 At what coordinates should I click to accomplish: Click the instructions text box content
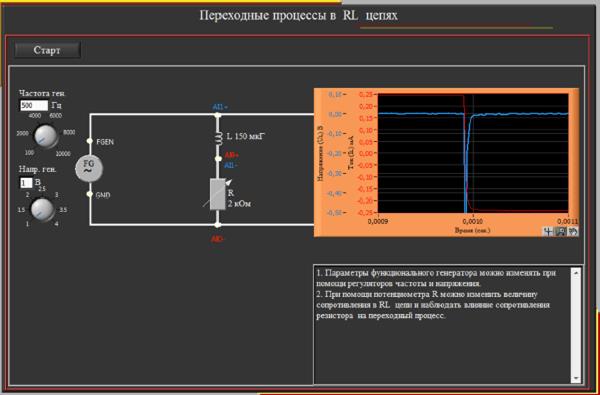pyautogui.click(x=442, y=324)
